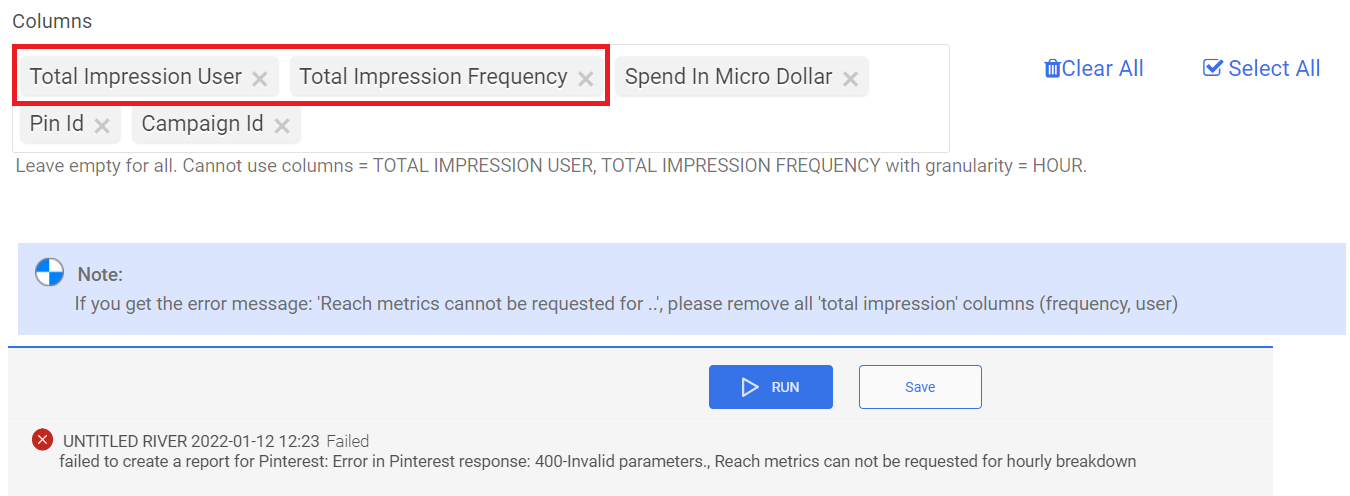Image resolution: width=1350 pixels, height=496 pixels.
Task: Select the Spend In Micro Dollar tag label
Action: (728, 77)
